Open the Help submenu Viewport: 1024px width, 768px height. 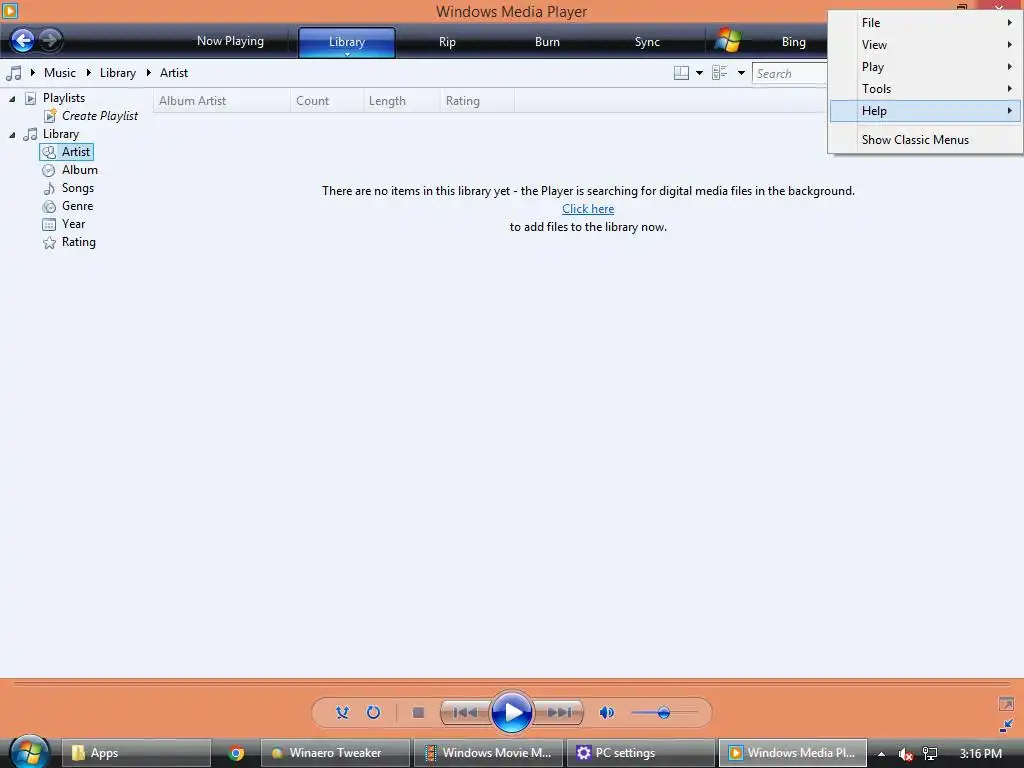point(925,111)
